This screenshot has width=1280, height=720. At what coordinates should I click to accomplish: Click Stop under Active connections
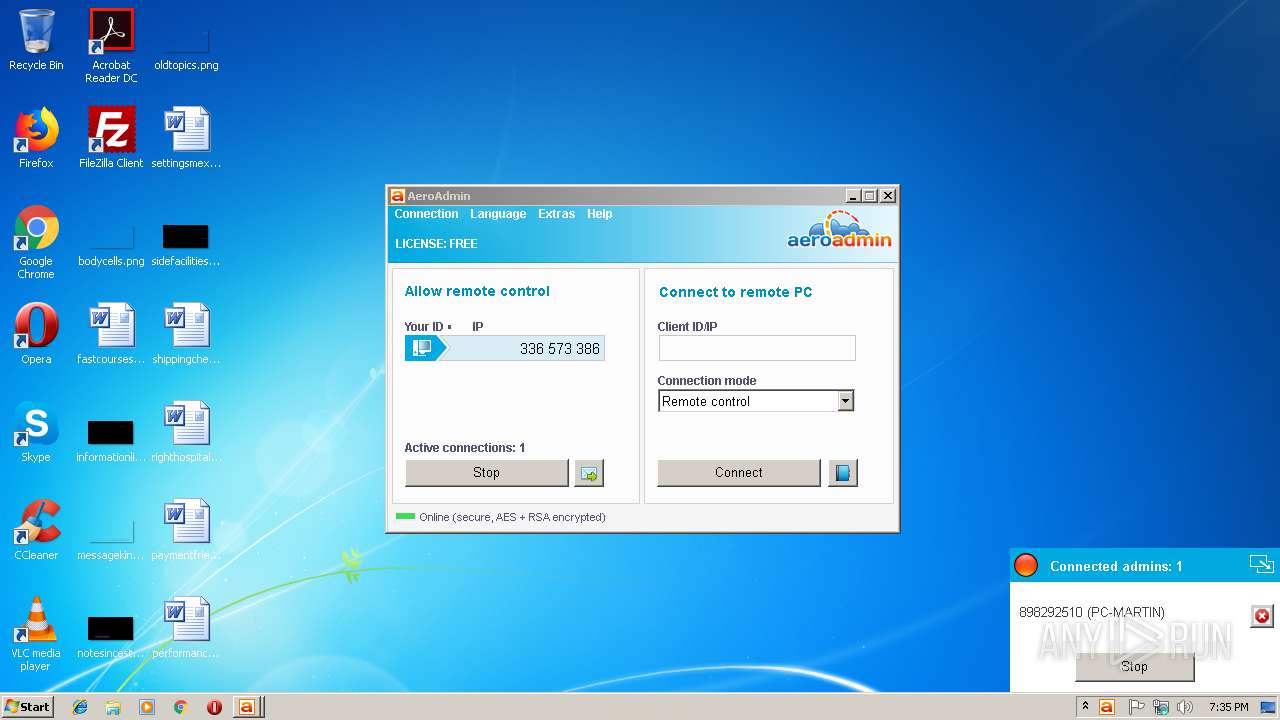486,473
